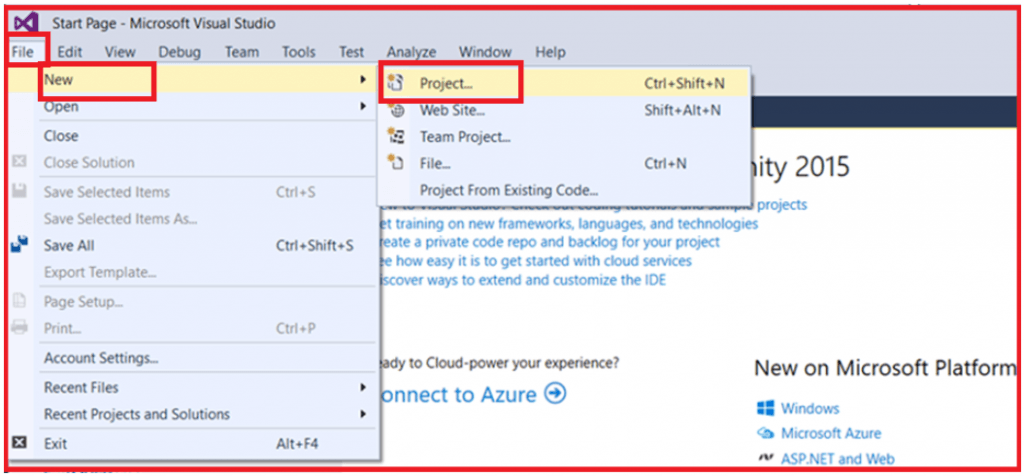
Task: Select Account Settings menu entry
Action: click(101, 358)
